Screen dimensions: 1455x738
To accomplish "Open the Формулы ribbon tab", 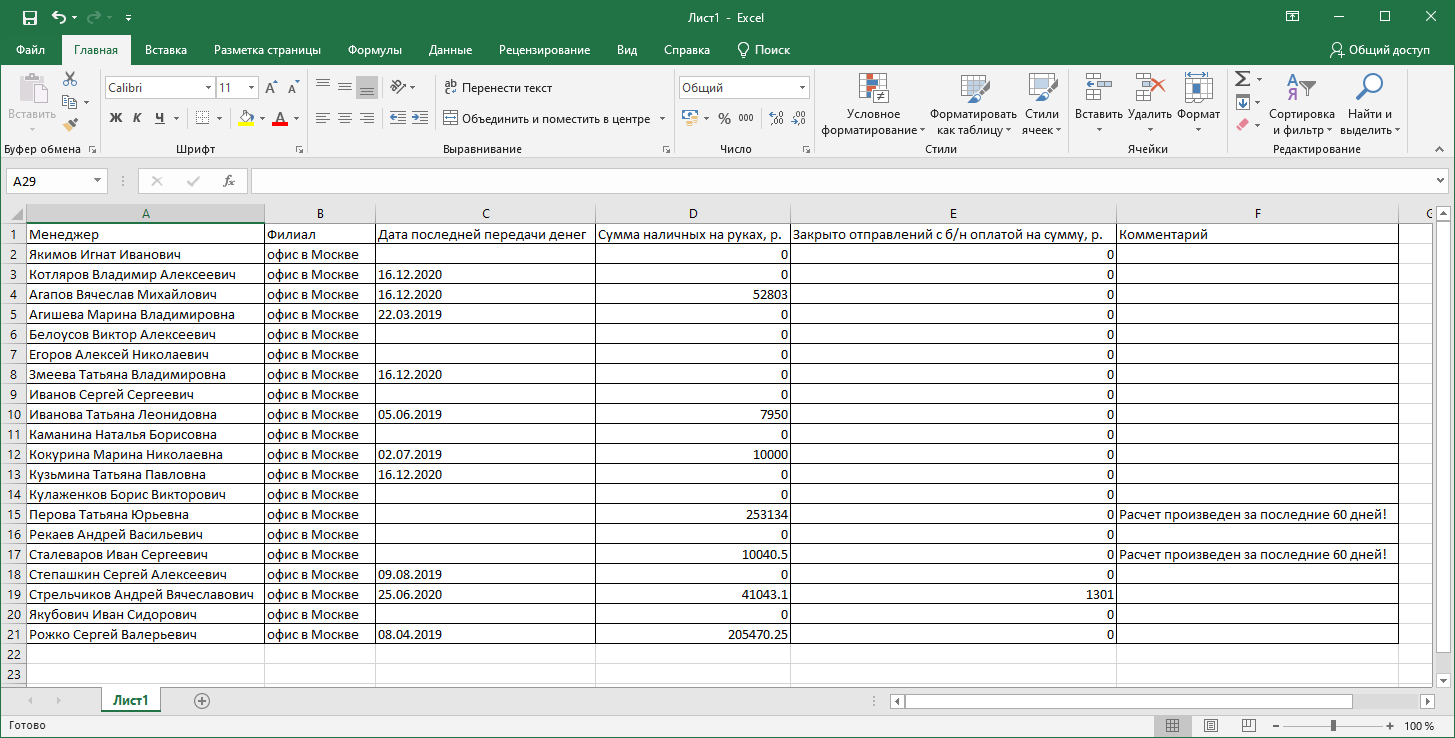I will tap(375, 50).
